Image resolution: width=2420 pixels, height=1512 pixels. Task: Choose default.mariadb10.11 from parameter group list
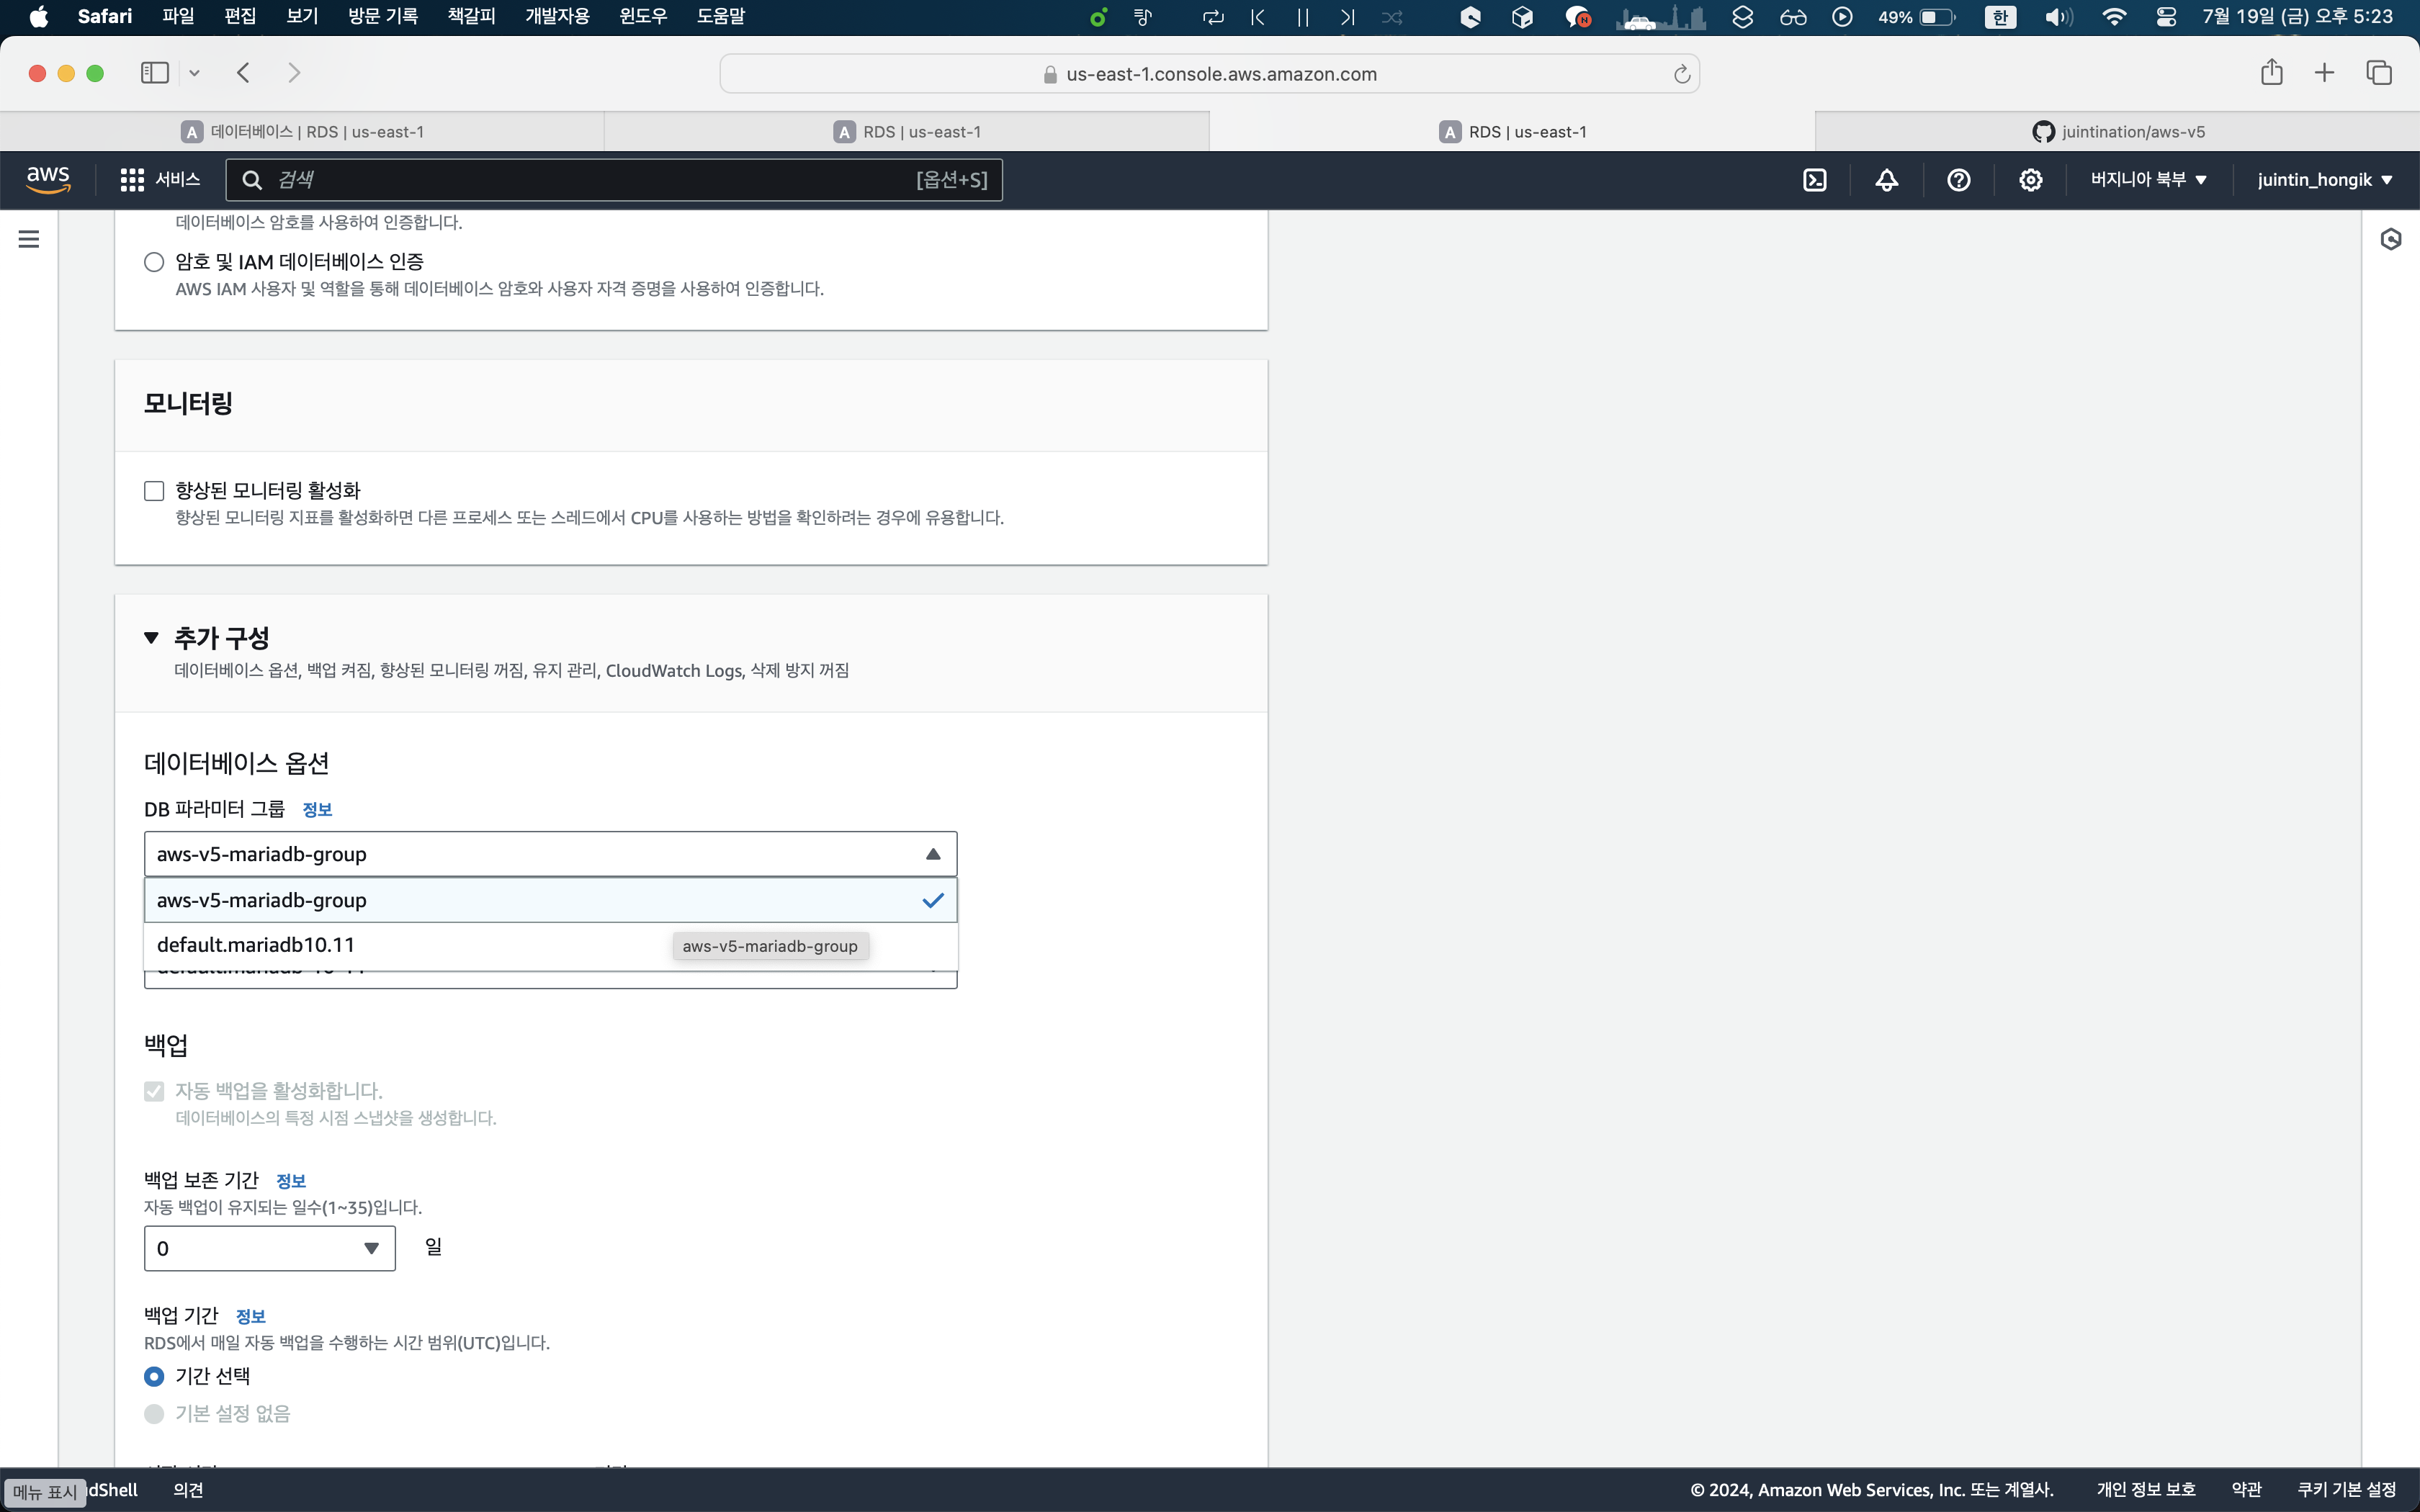tap(256, 945)
